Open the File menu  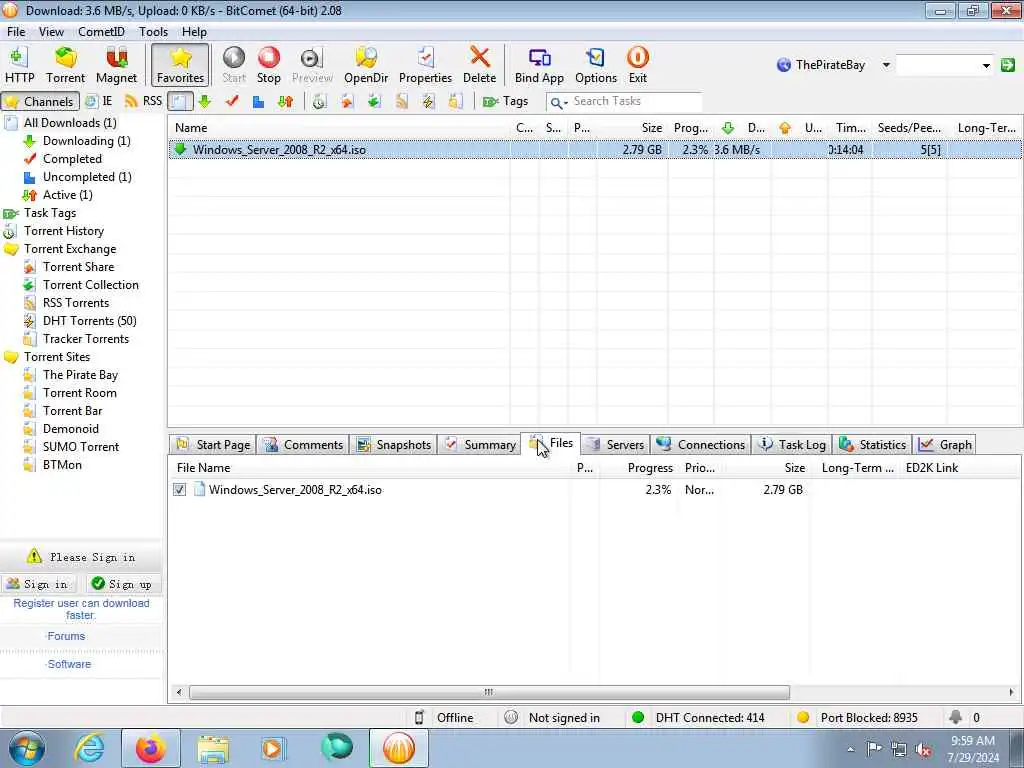point(16,31)
